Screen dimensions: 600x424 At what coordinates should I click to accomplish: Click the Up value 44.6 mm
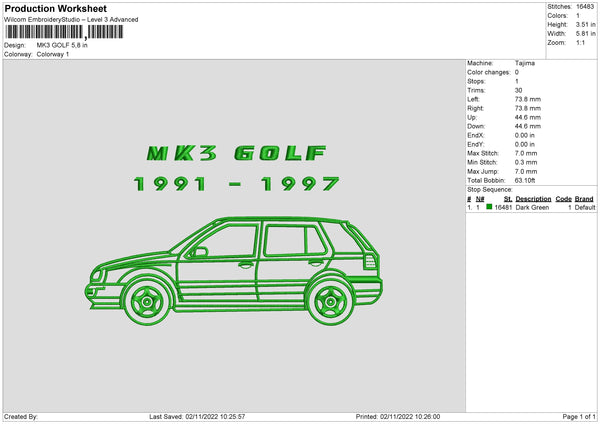(528, 117)
